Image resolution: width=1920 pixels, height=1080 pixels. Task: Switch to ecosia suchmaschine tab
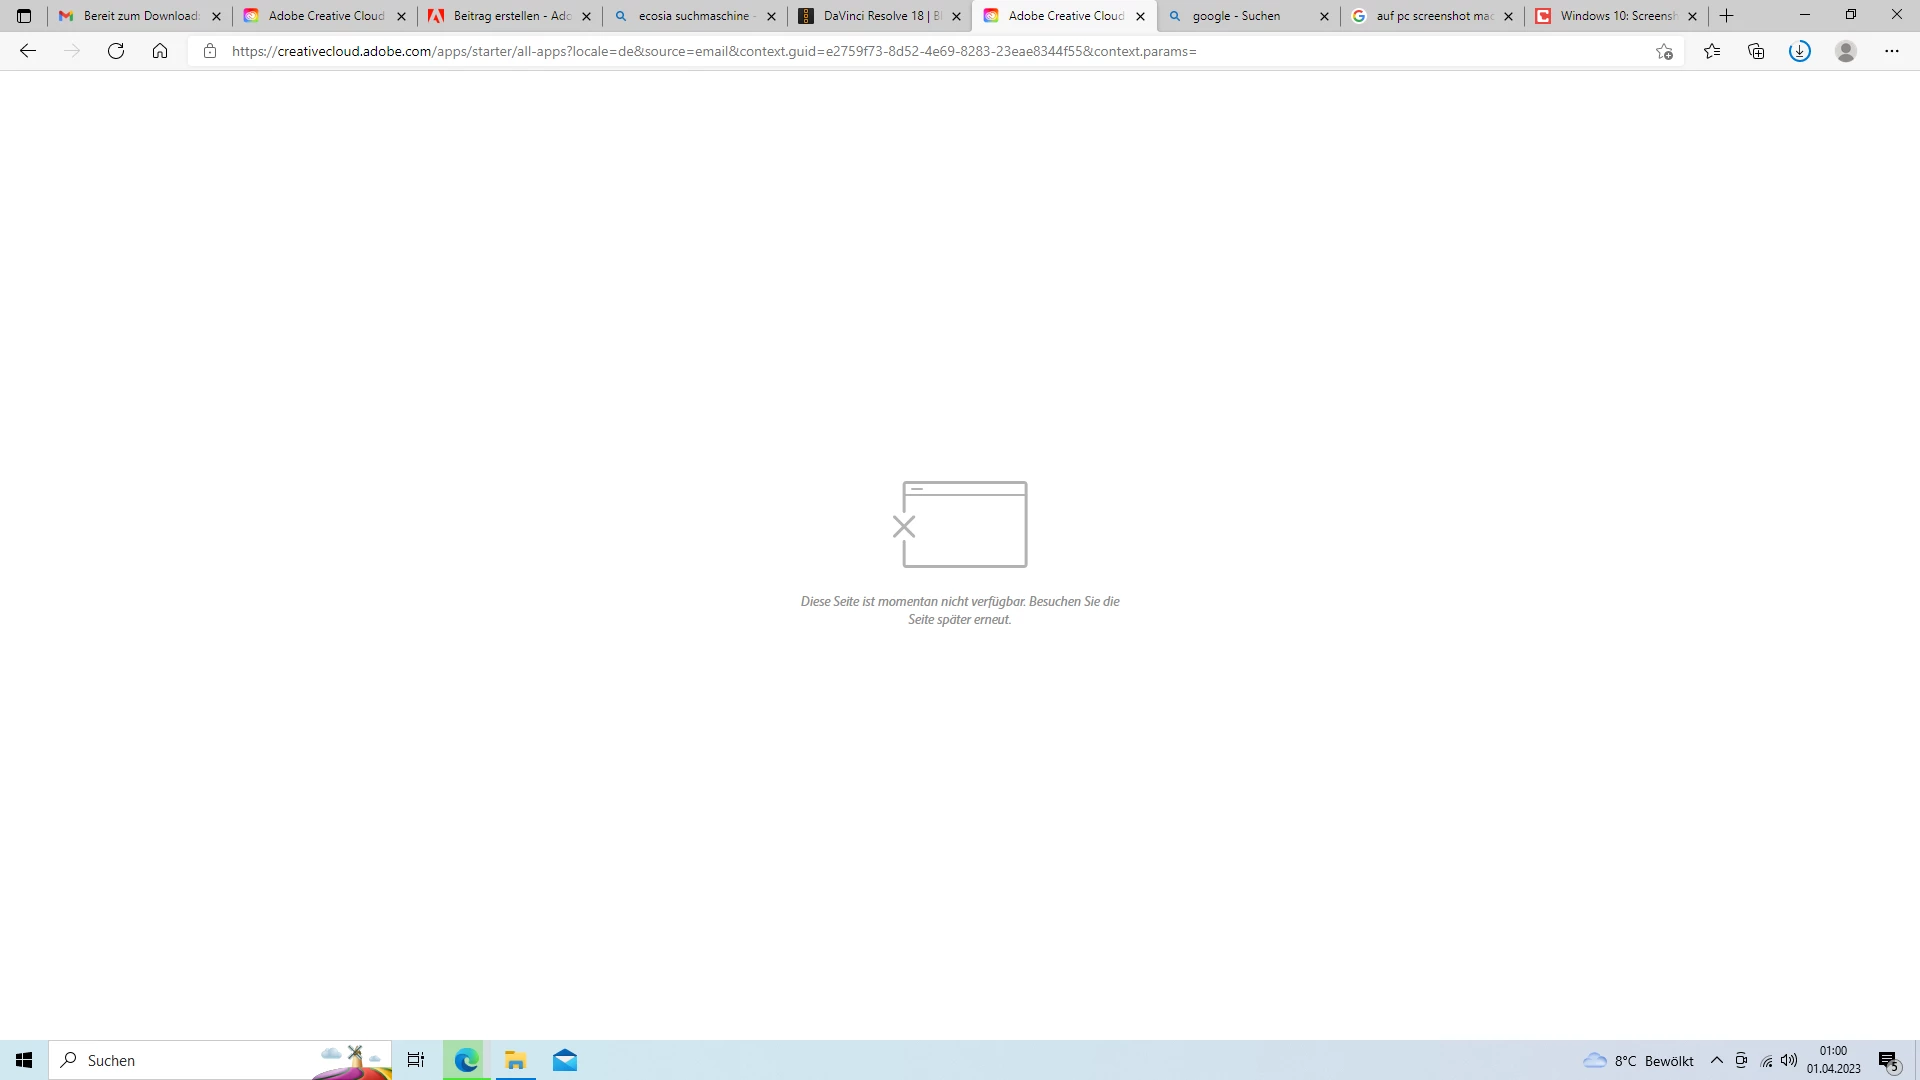click(x=693, y=16)
